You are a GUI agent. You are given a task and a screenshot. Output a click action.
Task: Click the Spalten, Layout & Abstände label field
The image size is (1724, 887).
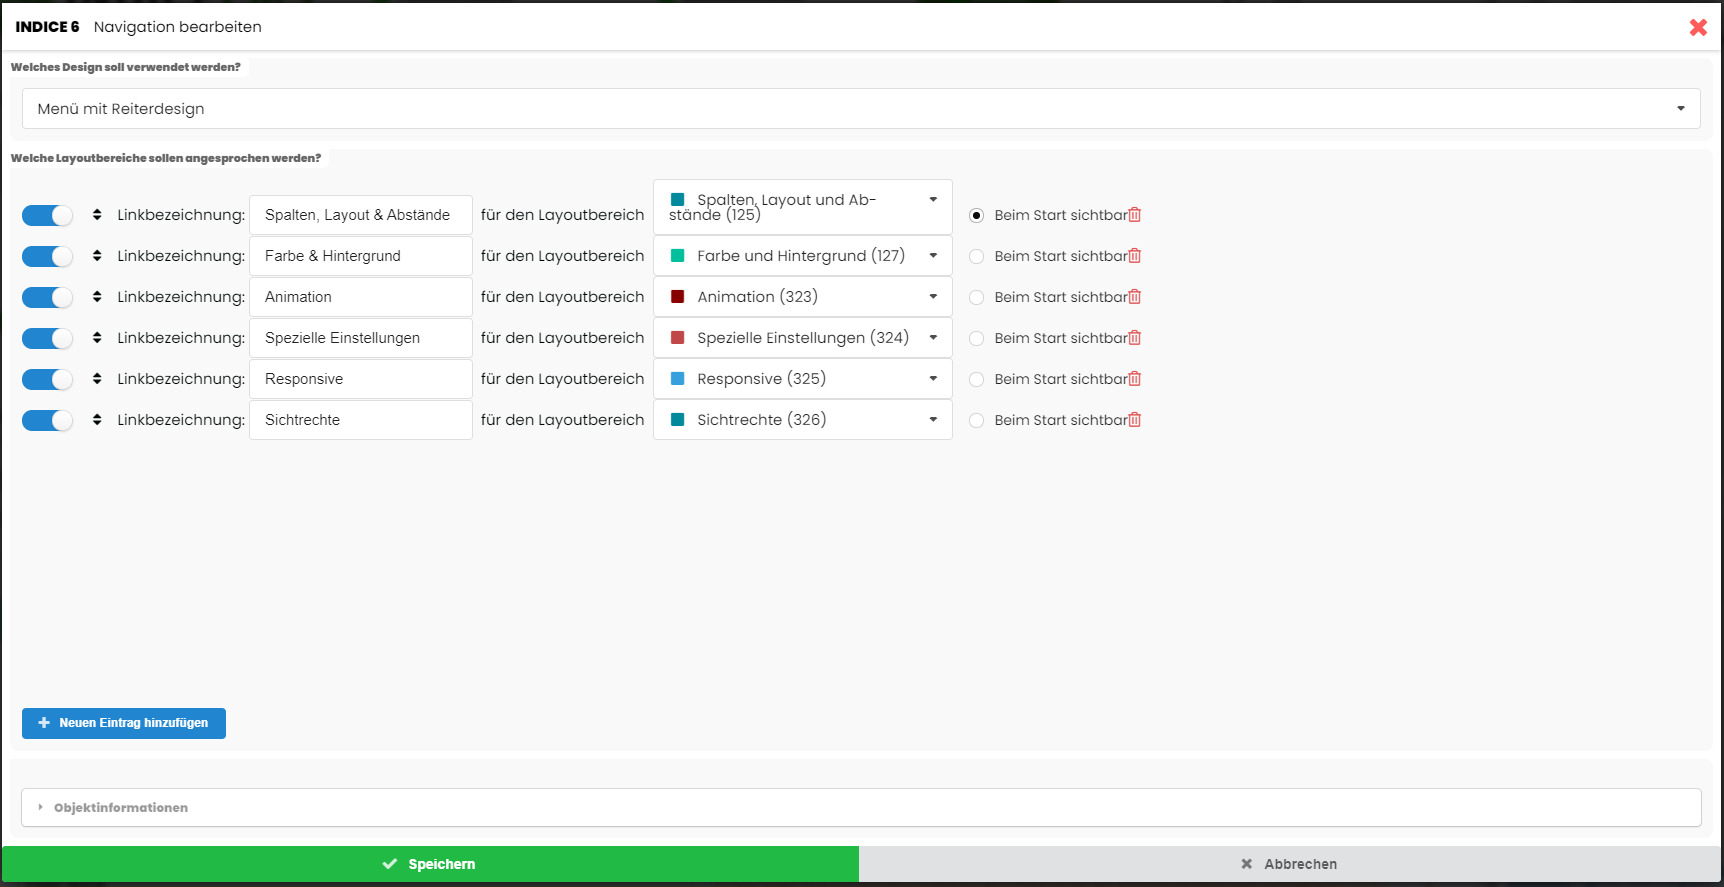coord(360,215)
